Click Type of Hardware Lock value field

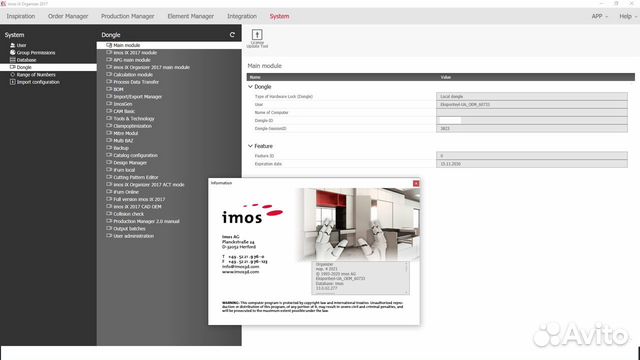click(532, 97)
